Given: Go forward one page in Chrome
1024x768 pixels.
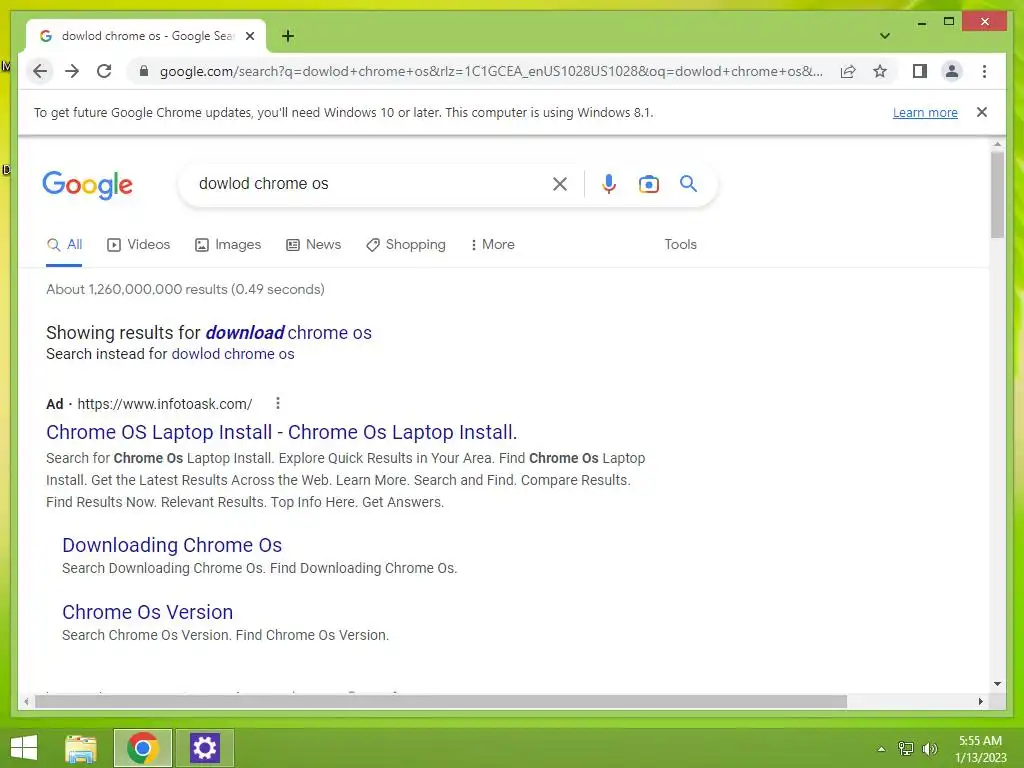Looking at the screenshot, I should click(x=72, y=71).
